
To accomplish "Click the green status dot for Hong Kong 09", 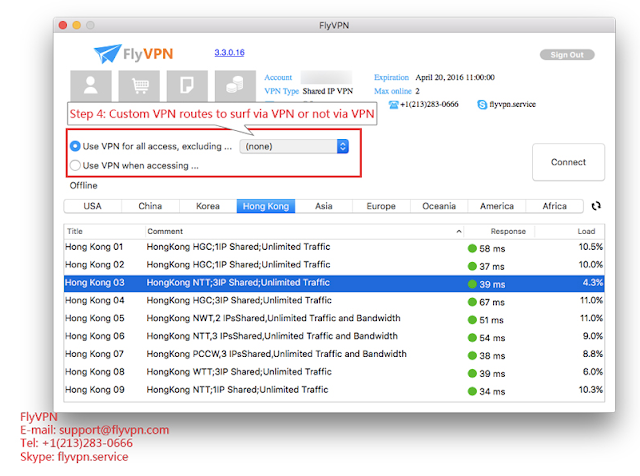I will tap(472, 391).
